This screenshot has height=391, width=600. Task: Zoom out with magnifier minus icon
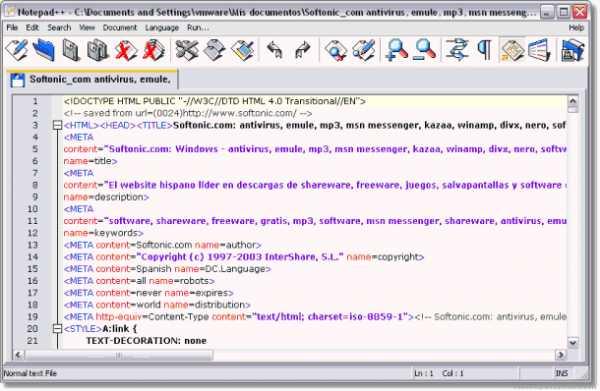424,50
